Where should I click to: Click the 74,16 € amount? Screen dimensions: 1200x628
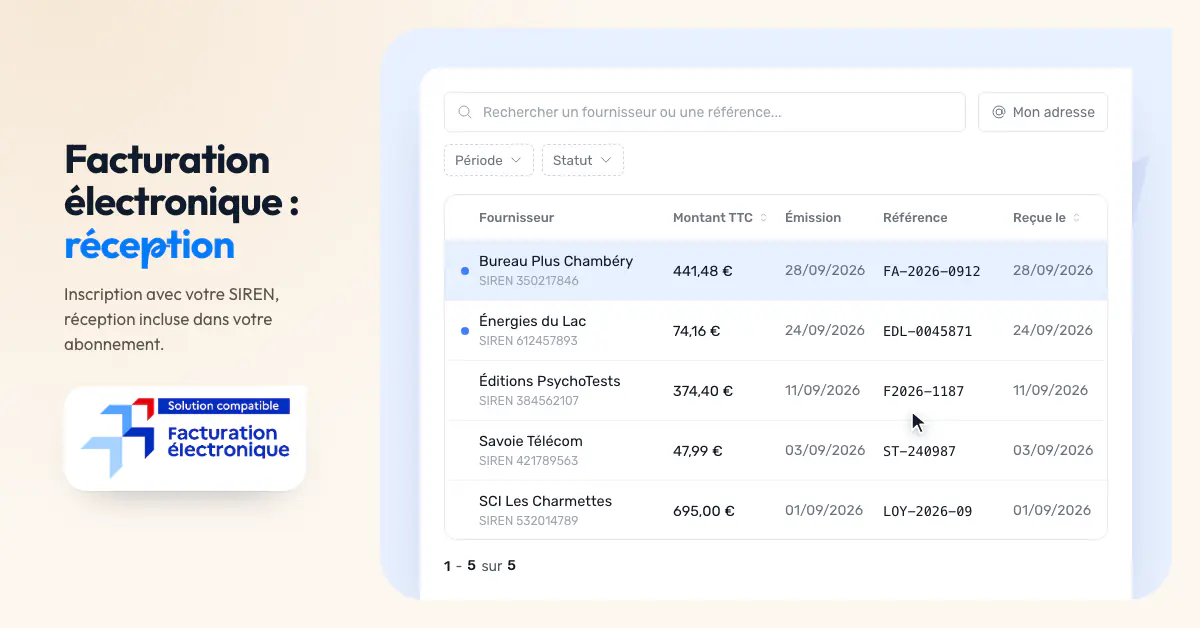[x=697, y=331]
